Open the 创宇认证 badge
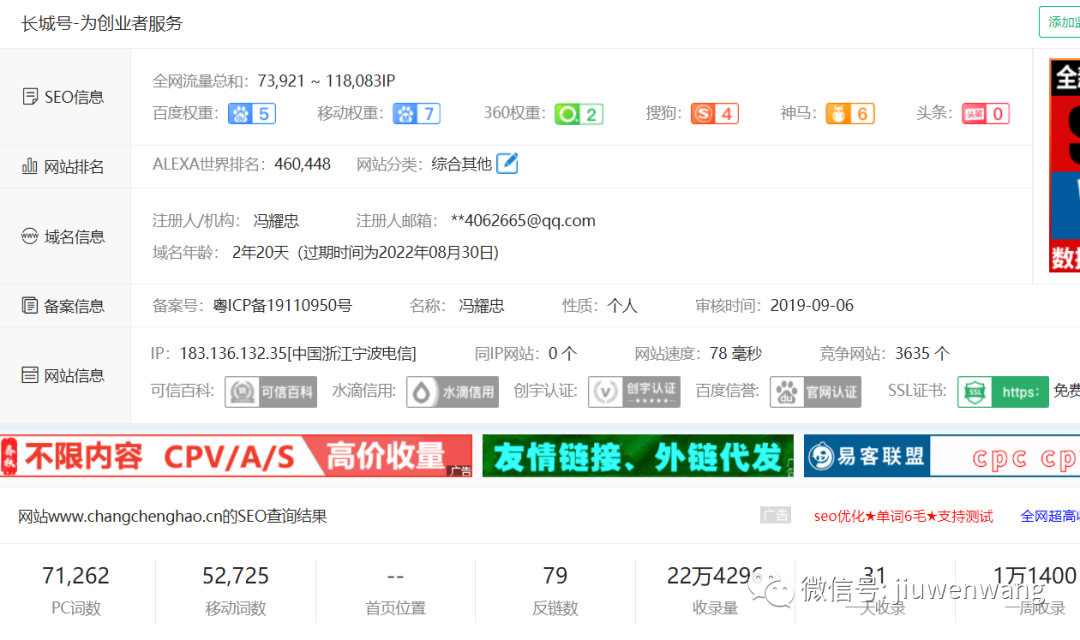This screenshot has height=640, width=1080. coord(634,392)
